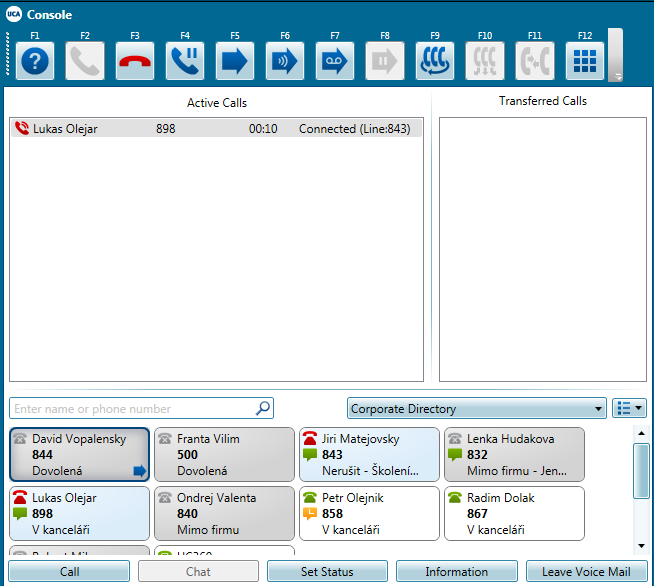Click the UCA logo in title bar

pyautogui.click(x=14, y=14)
